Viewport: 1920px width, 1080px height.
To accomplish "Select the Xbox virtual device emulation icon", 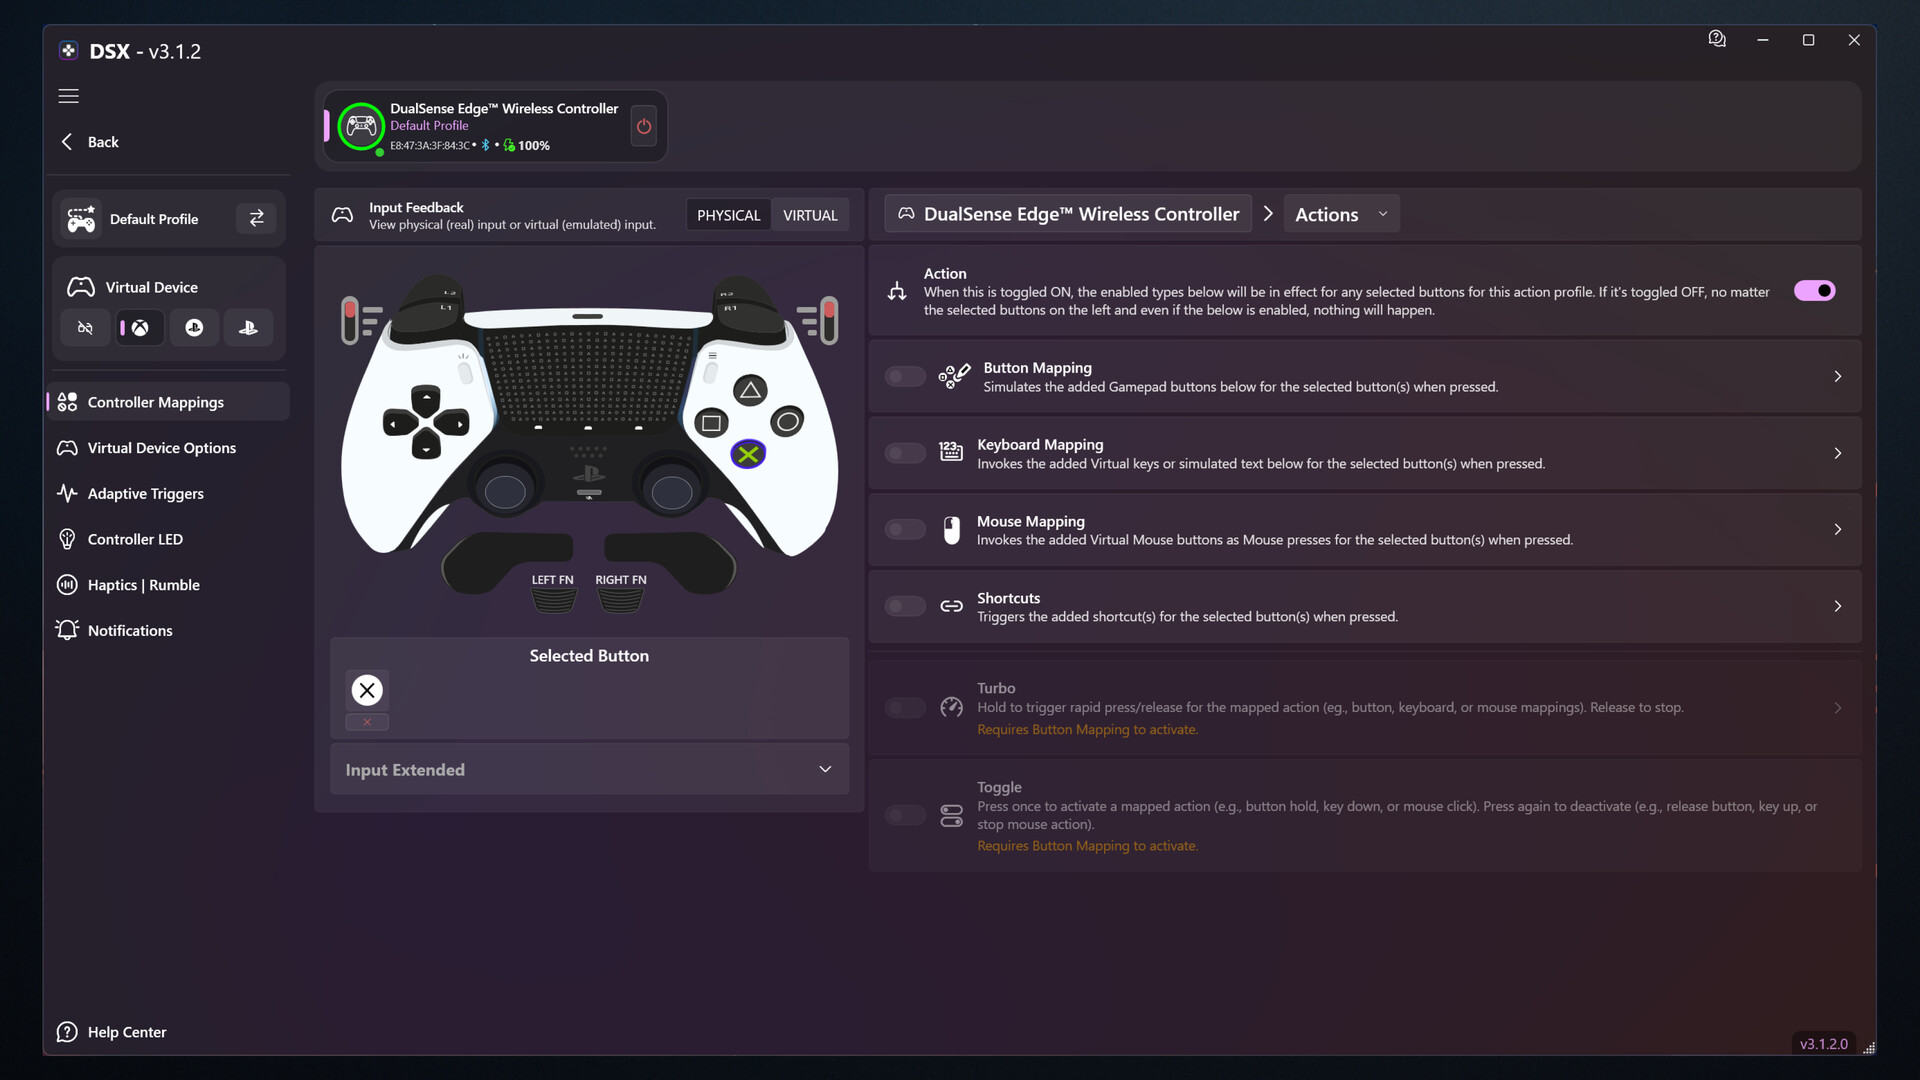I will click(x=139, y=327).
